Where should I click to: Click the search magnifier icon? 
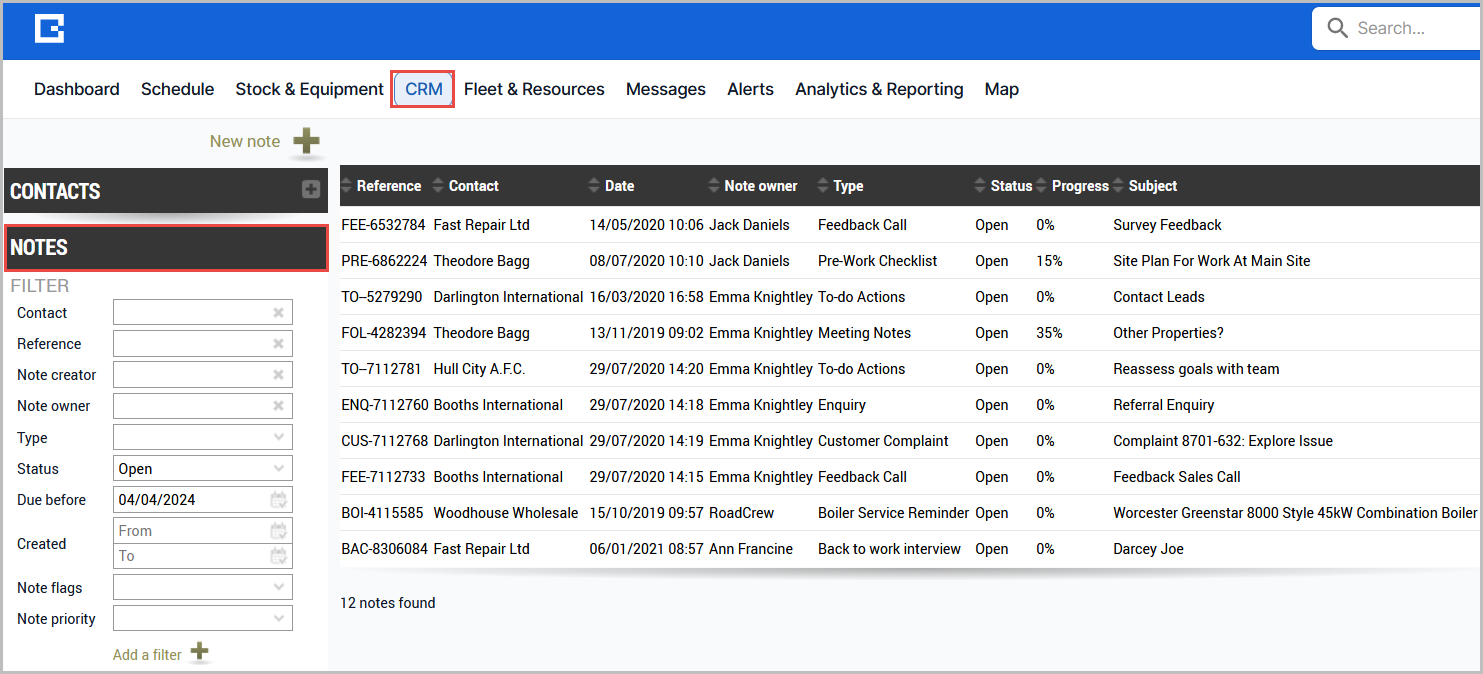1337,29
